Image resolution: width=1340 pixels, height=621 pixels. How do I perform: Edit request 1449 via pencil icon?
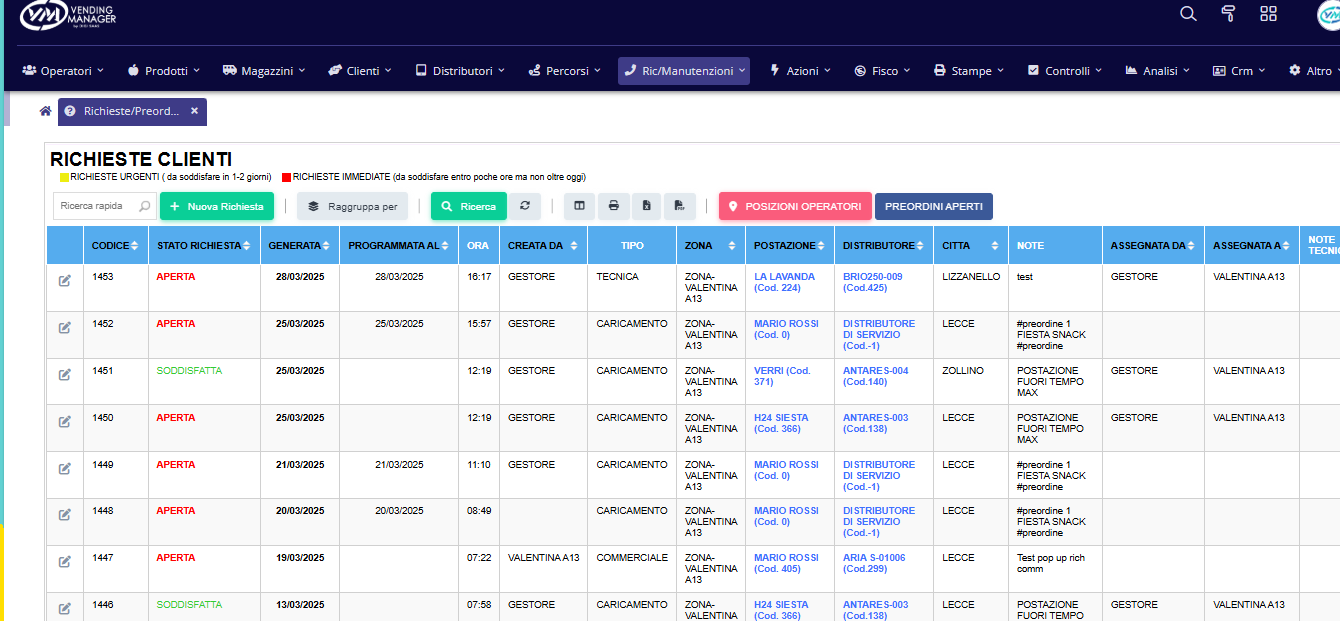(x=65, y=468)
